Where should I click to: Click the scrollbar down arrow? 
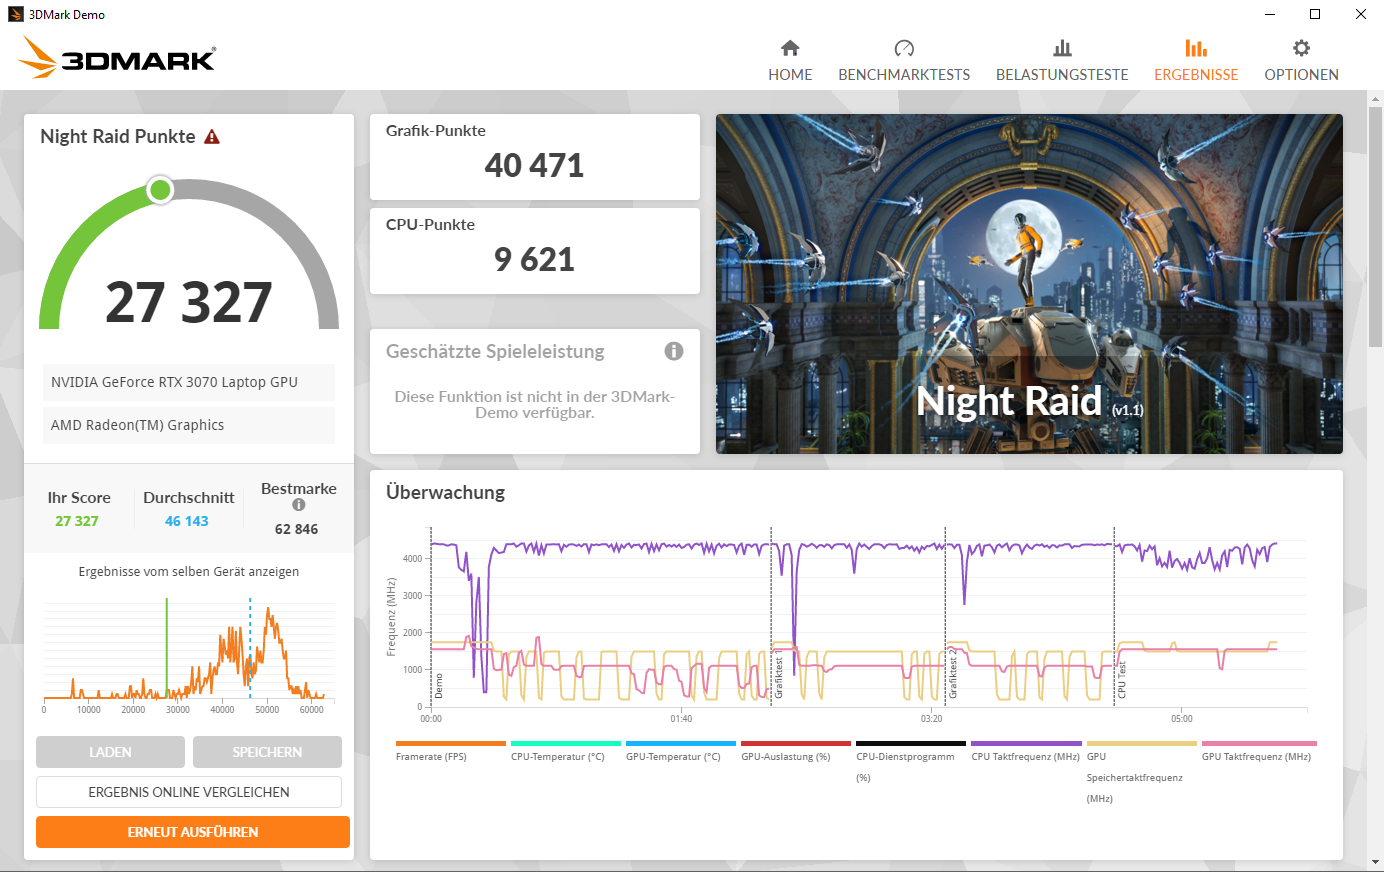click(x=1375, y=862)
